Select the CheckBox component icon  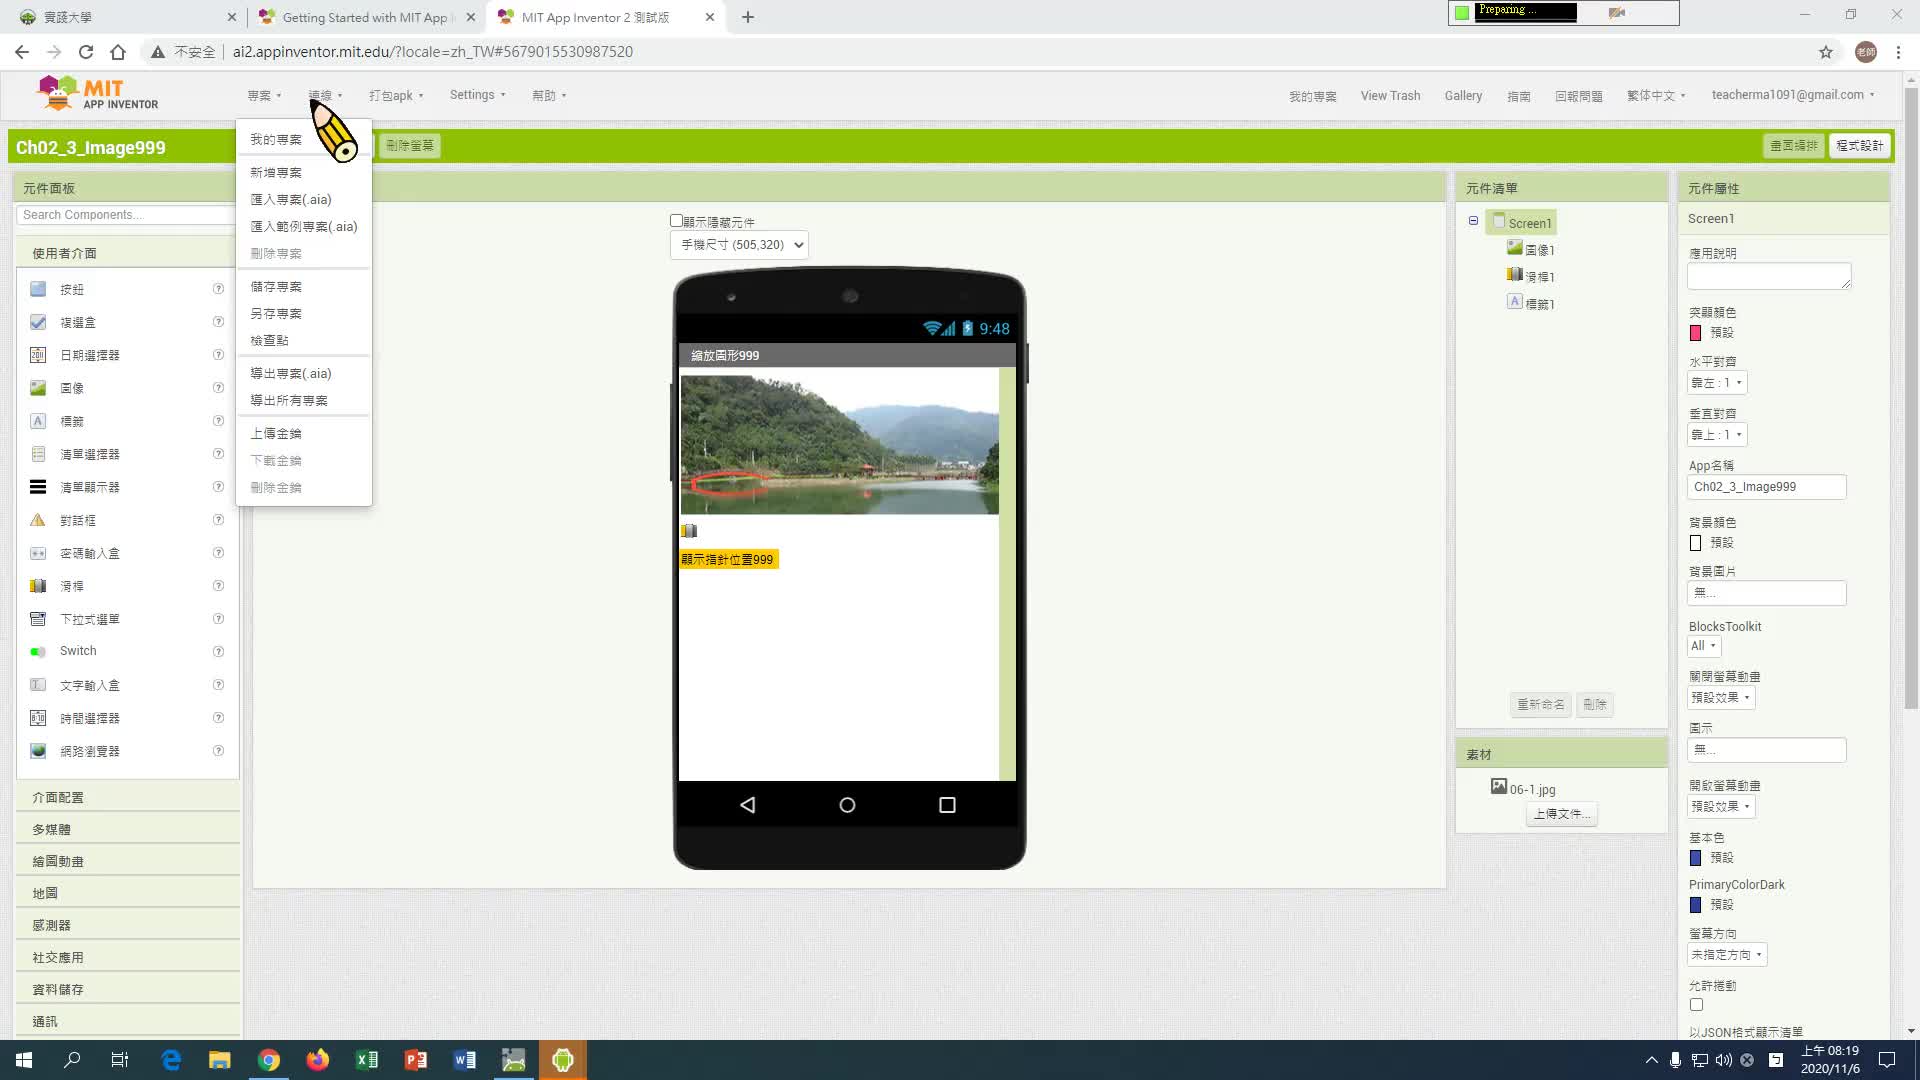tap(38, 322)
